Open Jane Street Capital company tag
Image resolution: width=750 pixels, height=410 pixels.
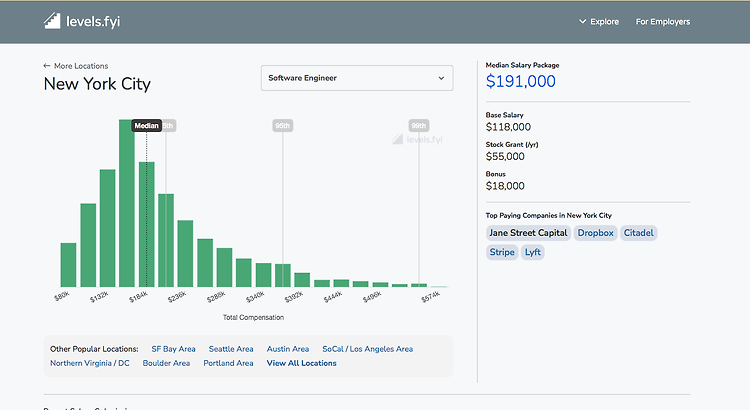[x=528, y=233]
